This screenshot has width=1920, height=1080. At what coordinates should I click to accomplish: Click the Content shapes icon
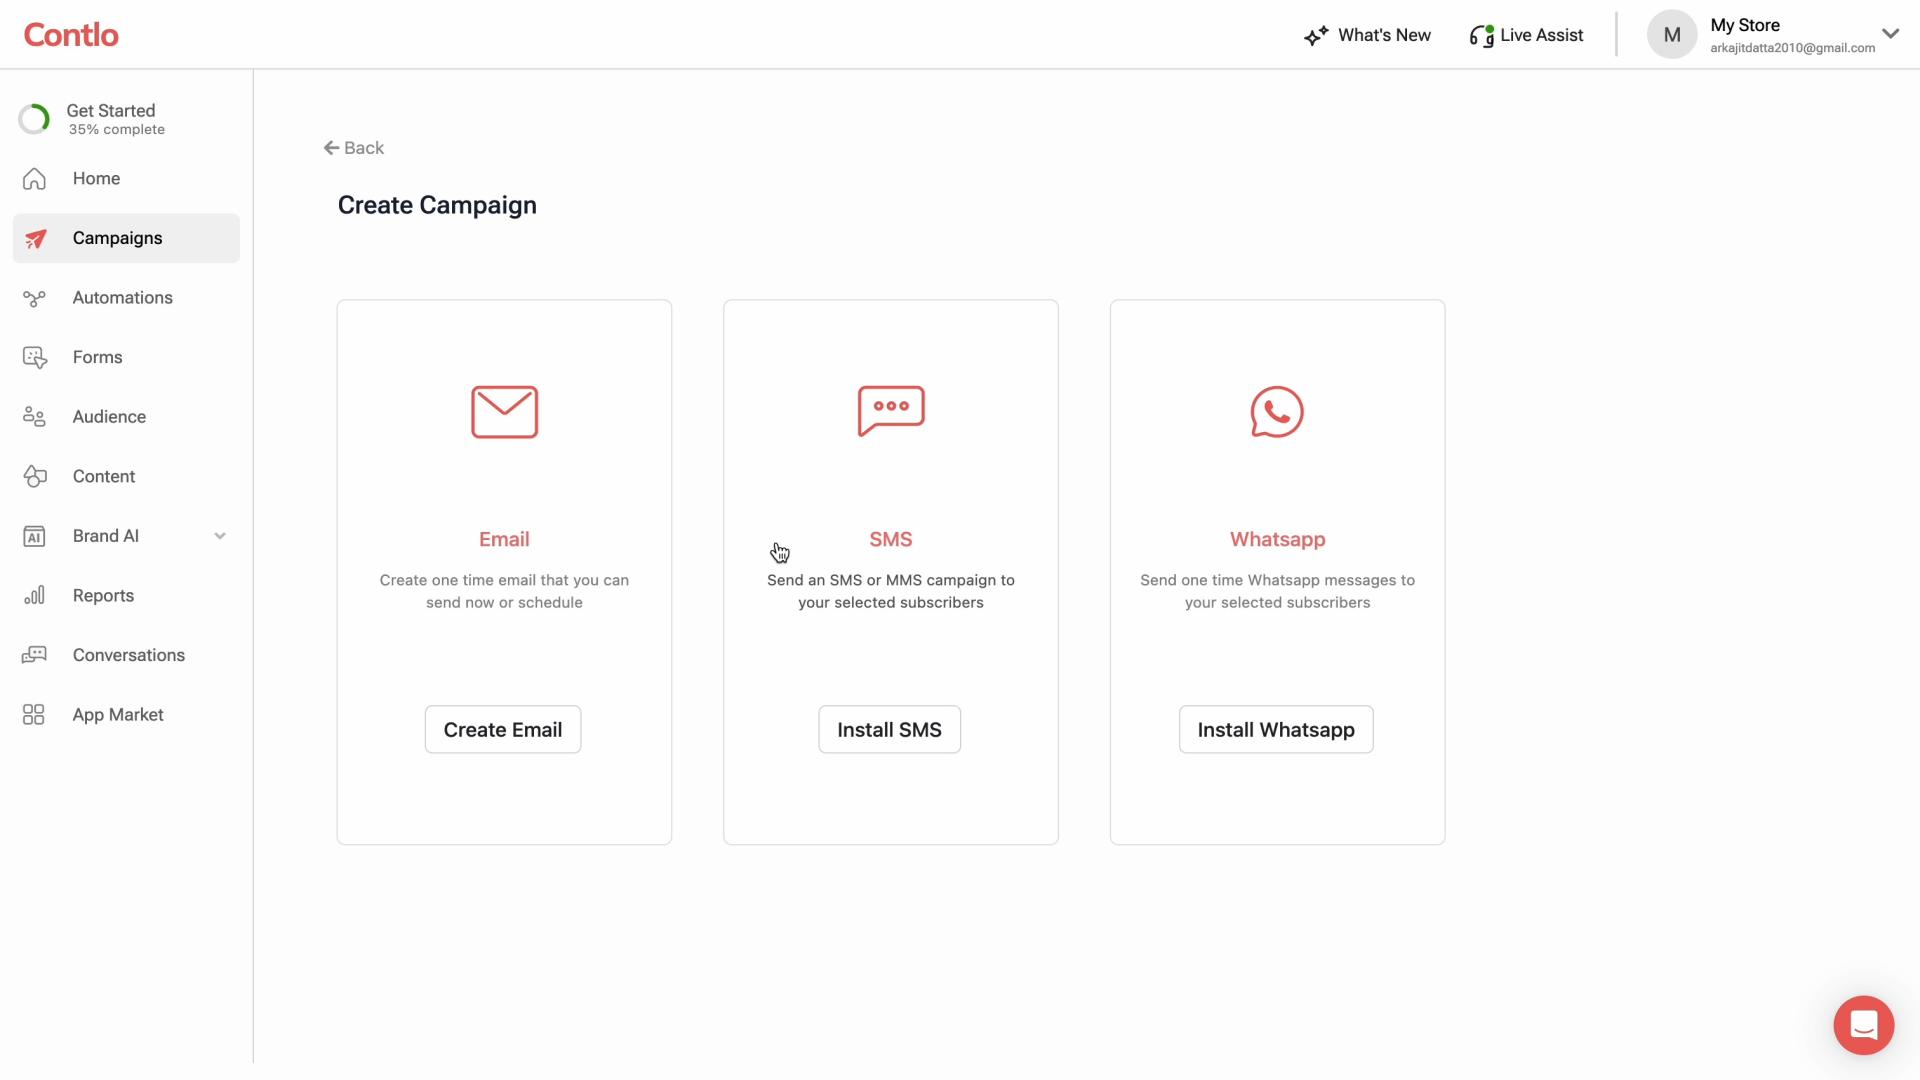point(34,477)
